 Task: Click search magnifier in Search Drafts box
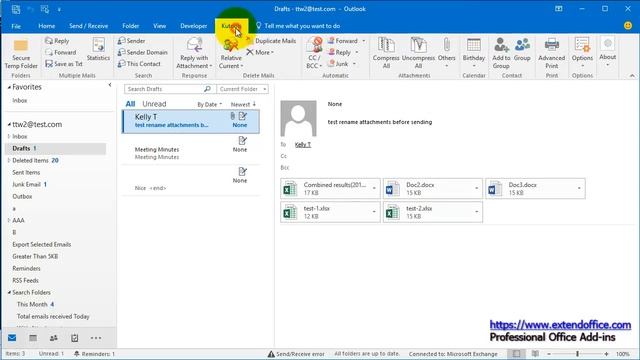click(207, 89)
